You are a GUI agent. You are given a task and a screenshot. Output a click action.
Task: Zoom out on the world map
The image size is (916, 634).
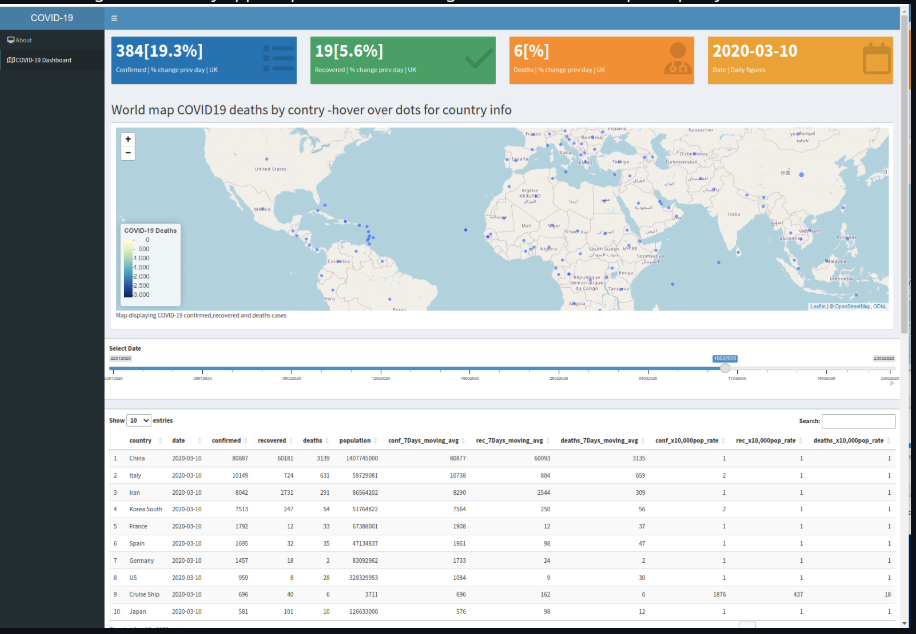click(128, 153)
